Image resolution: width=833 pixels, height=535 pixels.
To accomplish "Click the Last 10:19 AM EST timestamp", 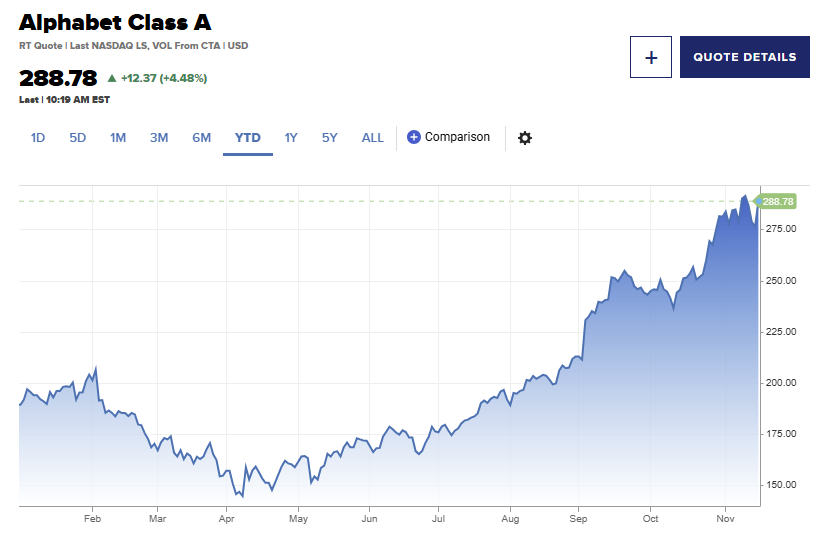I will 64,99.
